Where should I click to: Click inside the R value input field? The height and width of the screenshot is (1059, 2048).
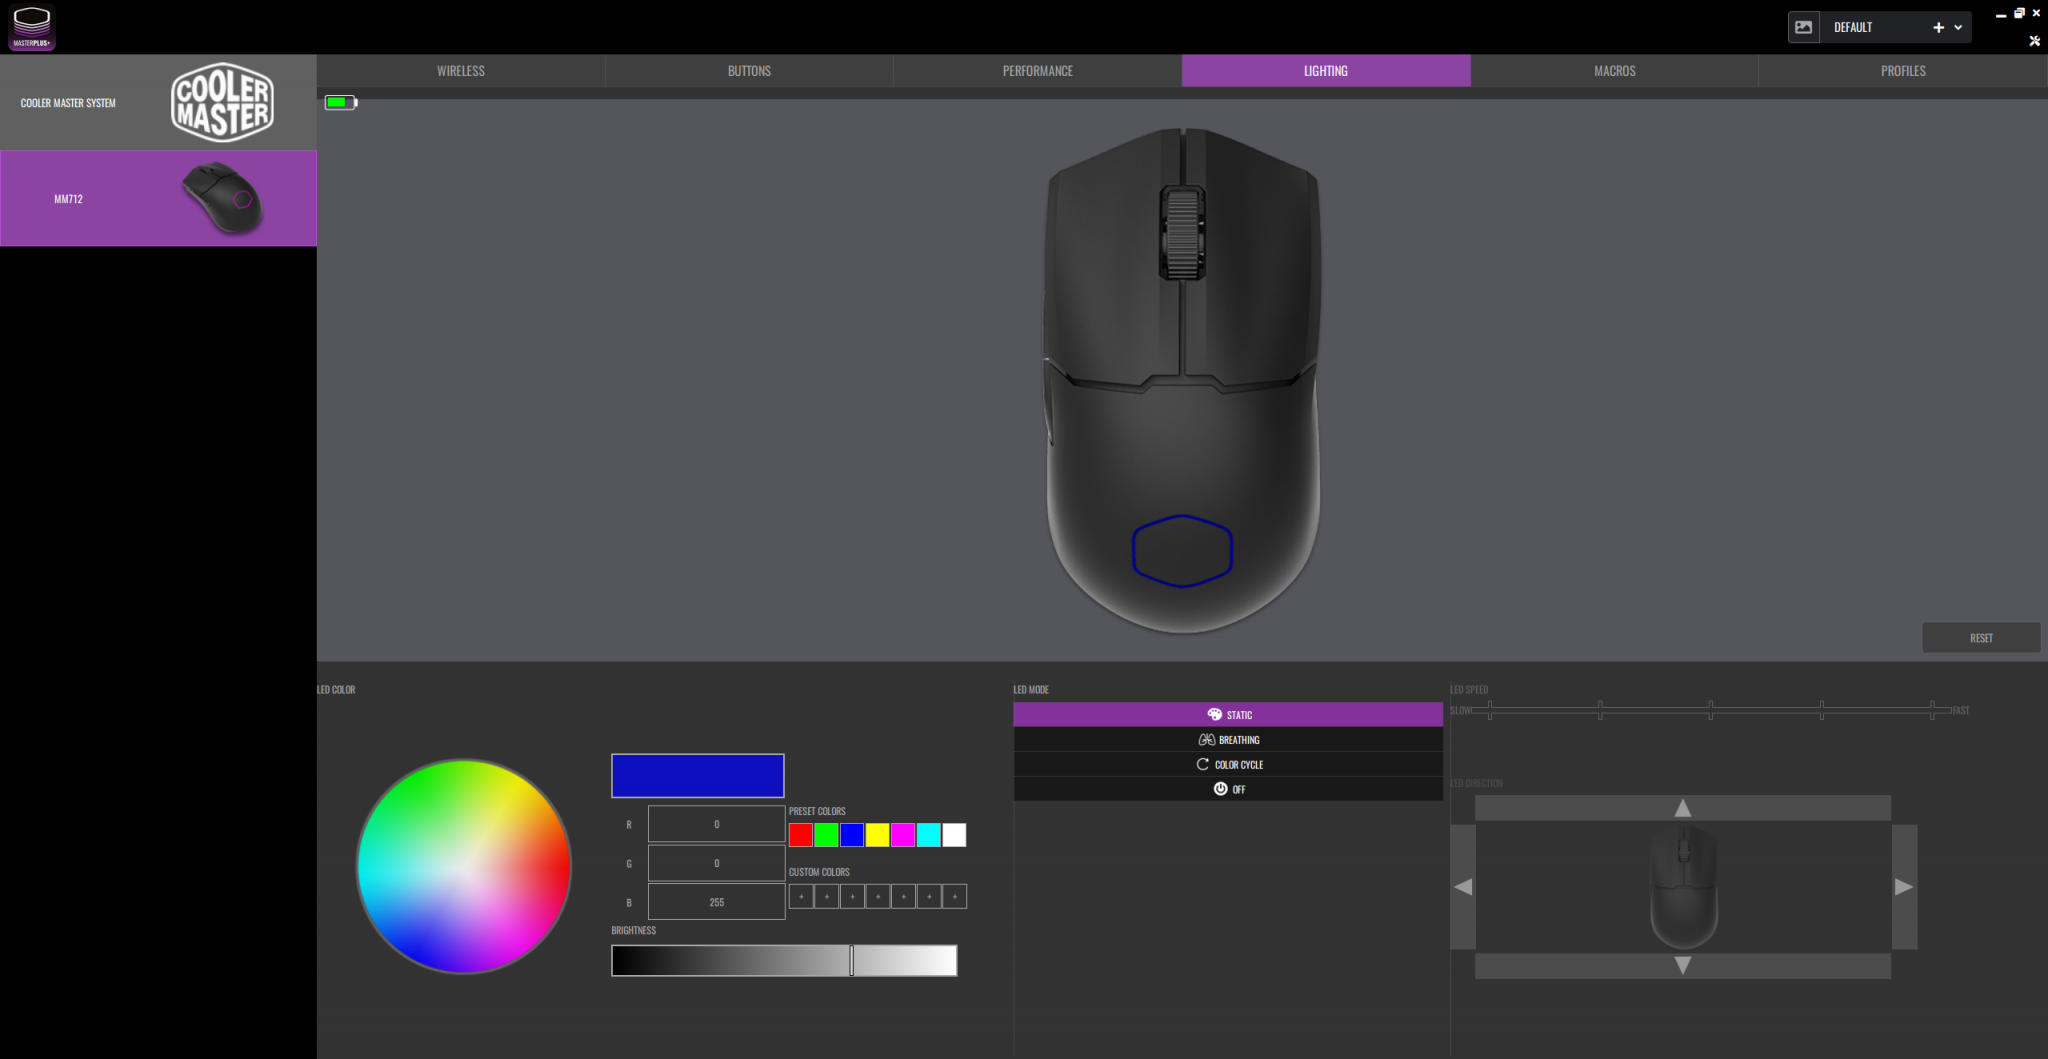[715, 823]
